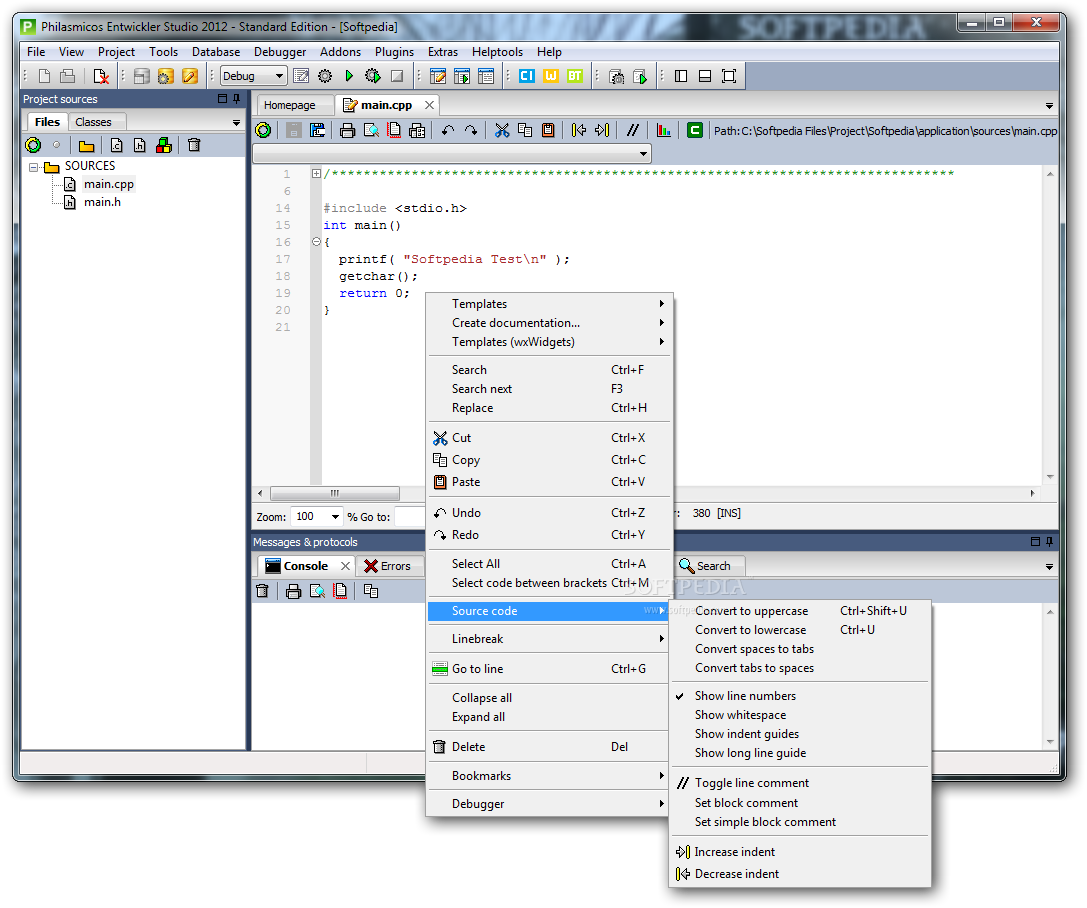This screenshot has height=908, width=1087.
Task: Click the editor save-all floppy icon
Action: (x=318, y=130)
